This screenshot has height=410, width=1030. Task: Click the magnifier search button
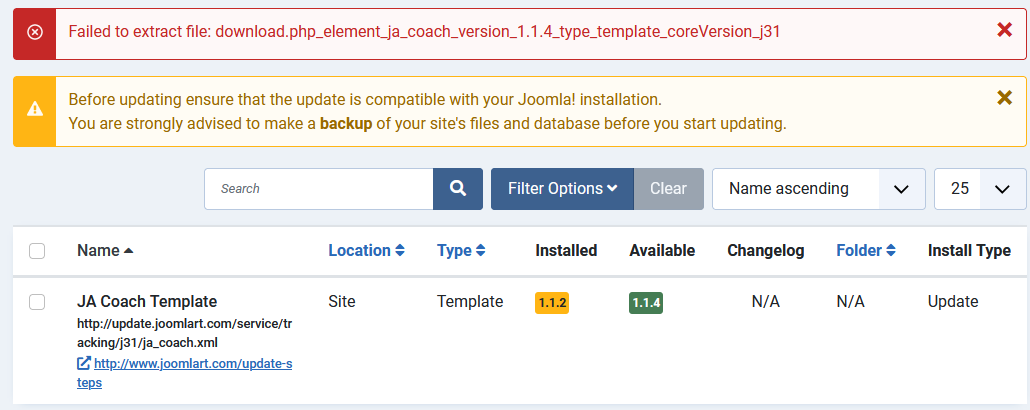(458, 188)
